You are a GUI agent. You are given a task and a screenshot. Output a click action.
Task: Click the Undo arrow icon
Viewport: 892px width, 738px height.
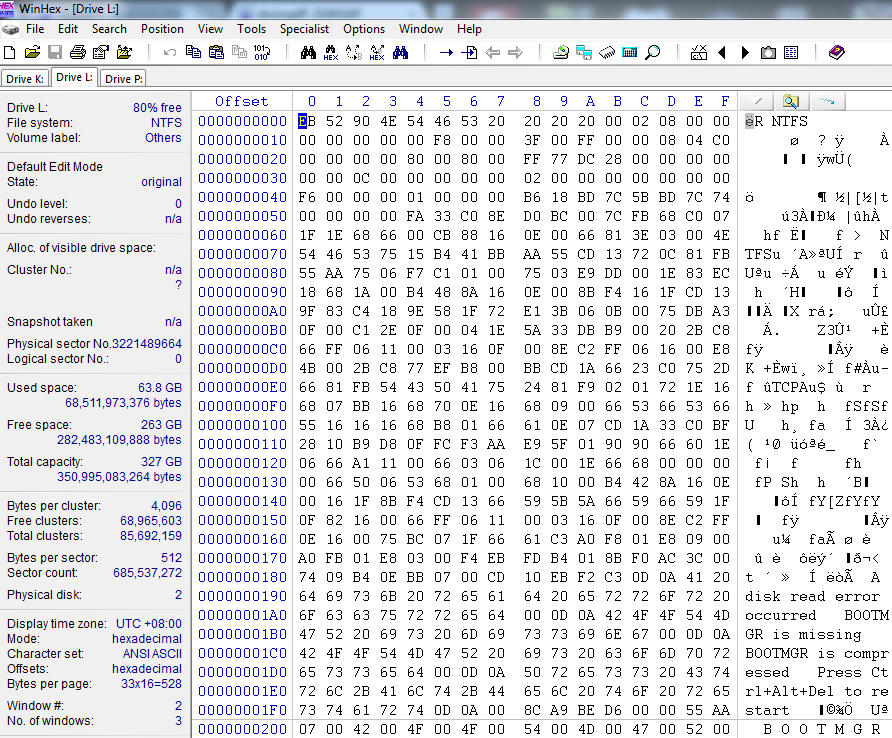[x=170, y=53]
